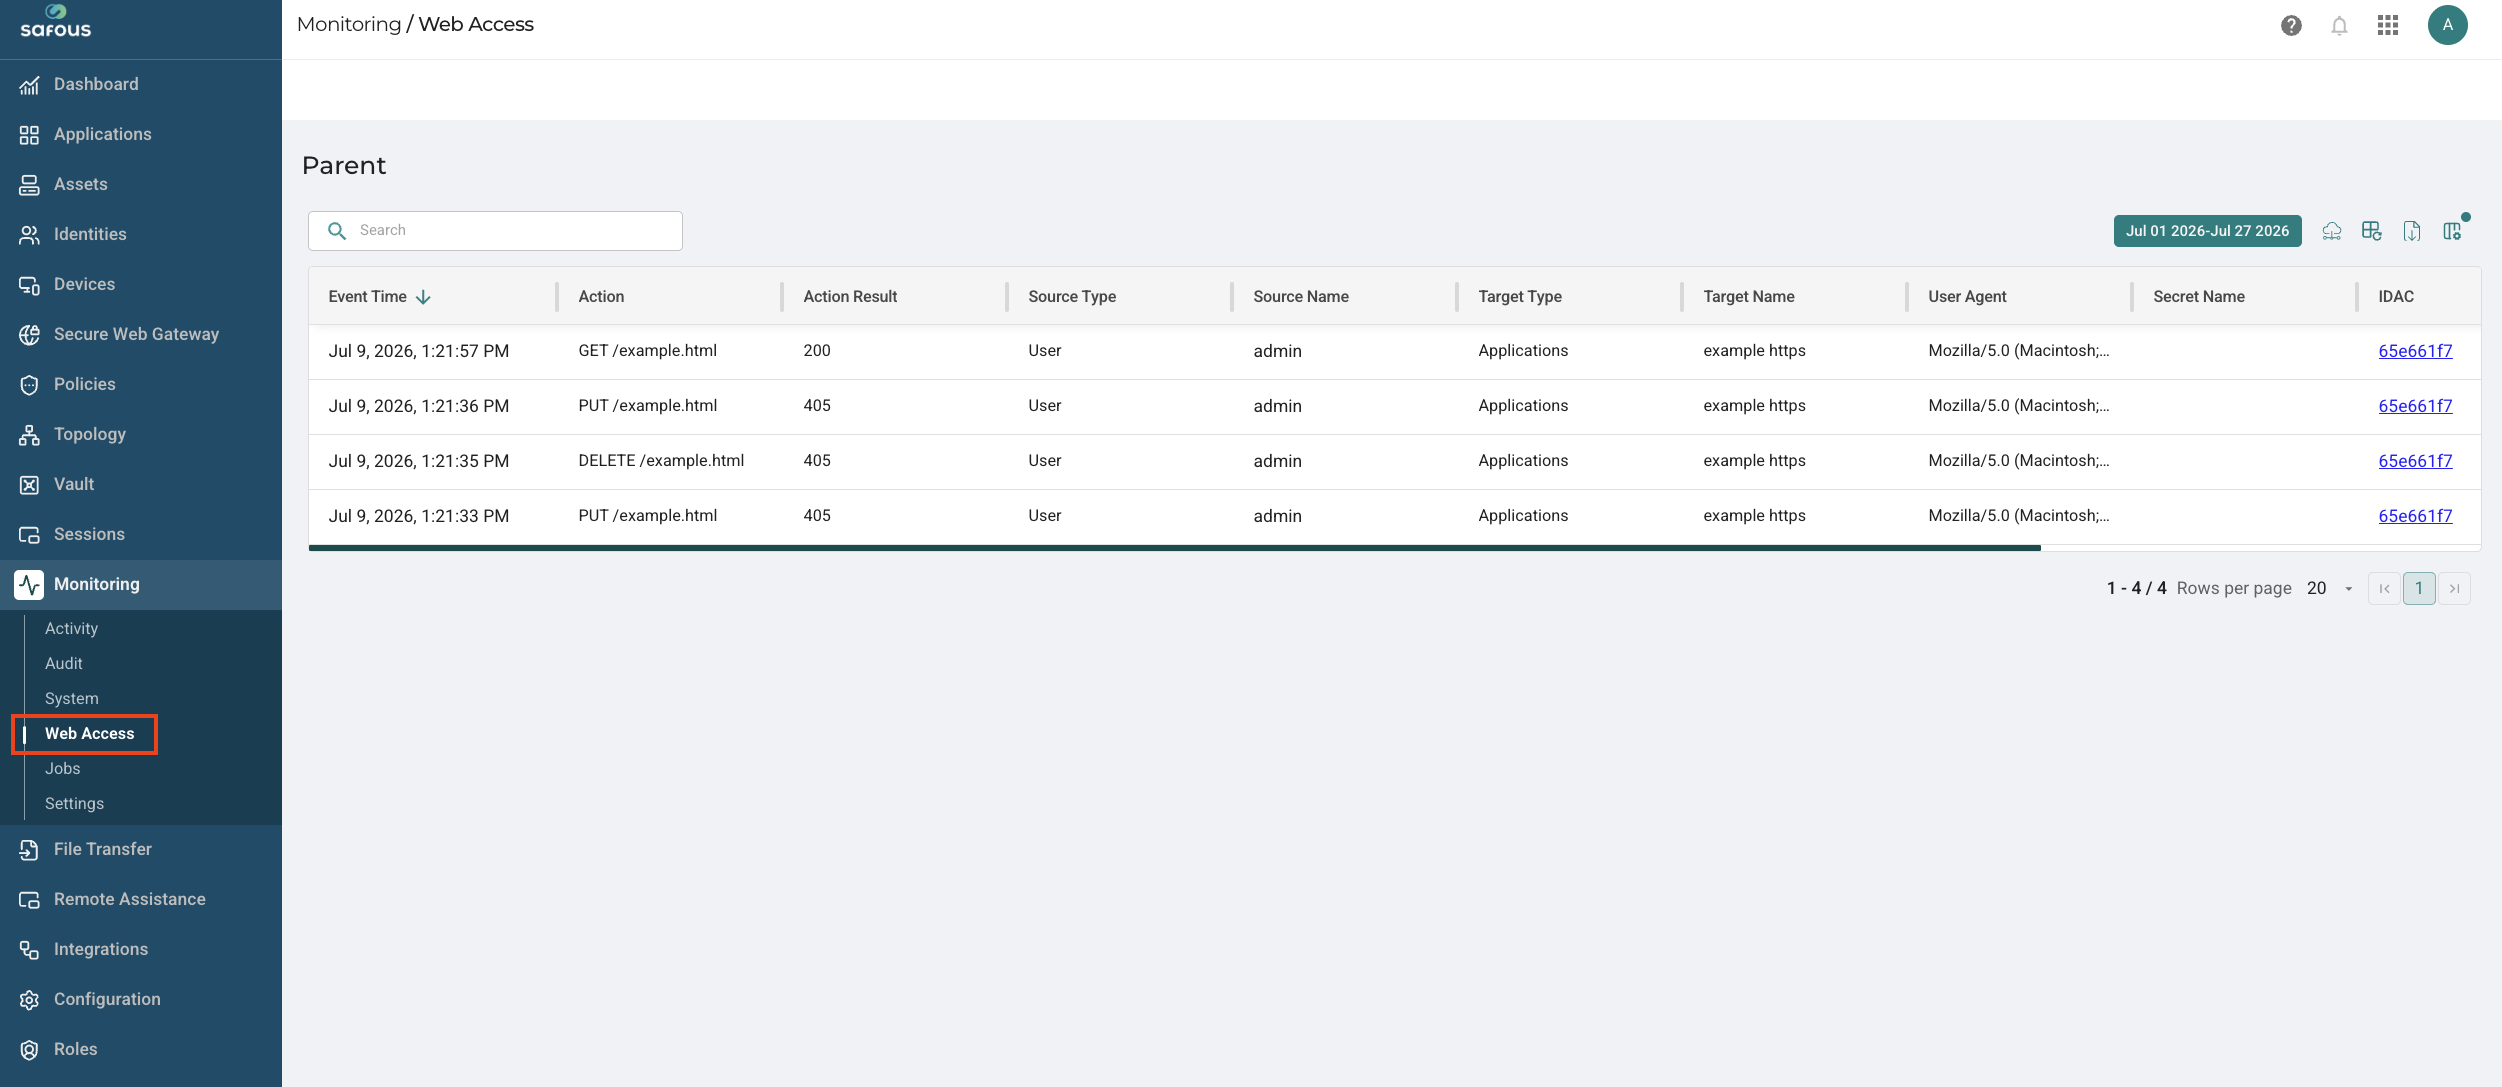This screenshot has height=1087, width=2502.
Task: Open Identities via its people icon
Action: click(x=29, y=235)
